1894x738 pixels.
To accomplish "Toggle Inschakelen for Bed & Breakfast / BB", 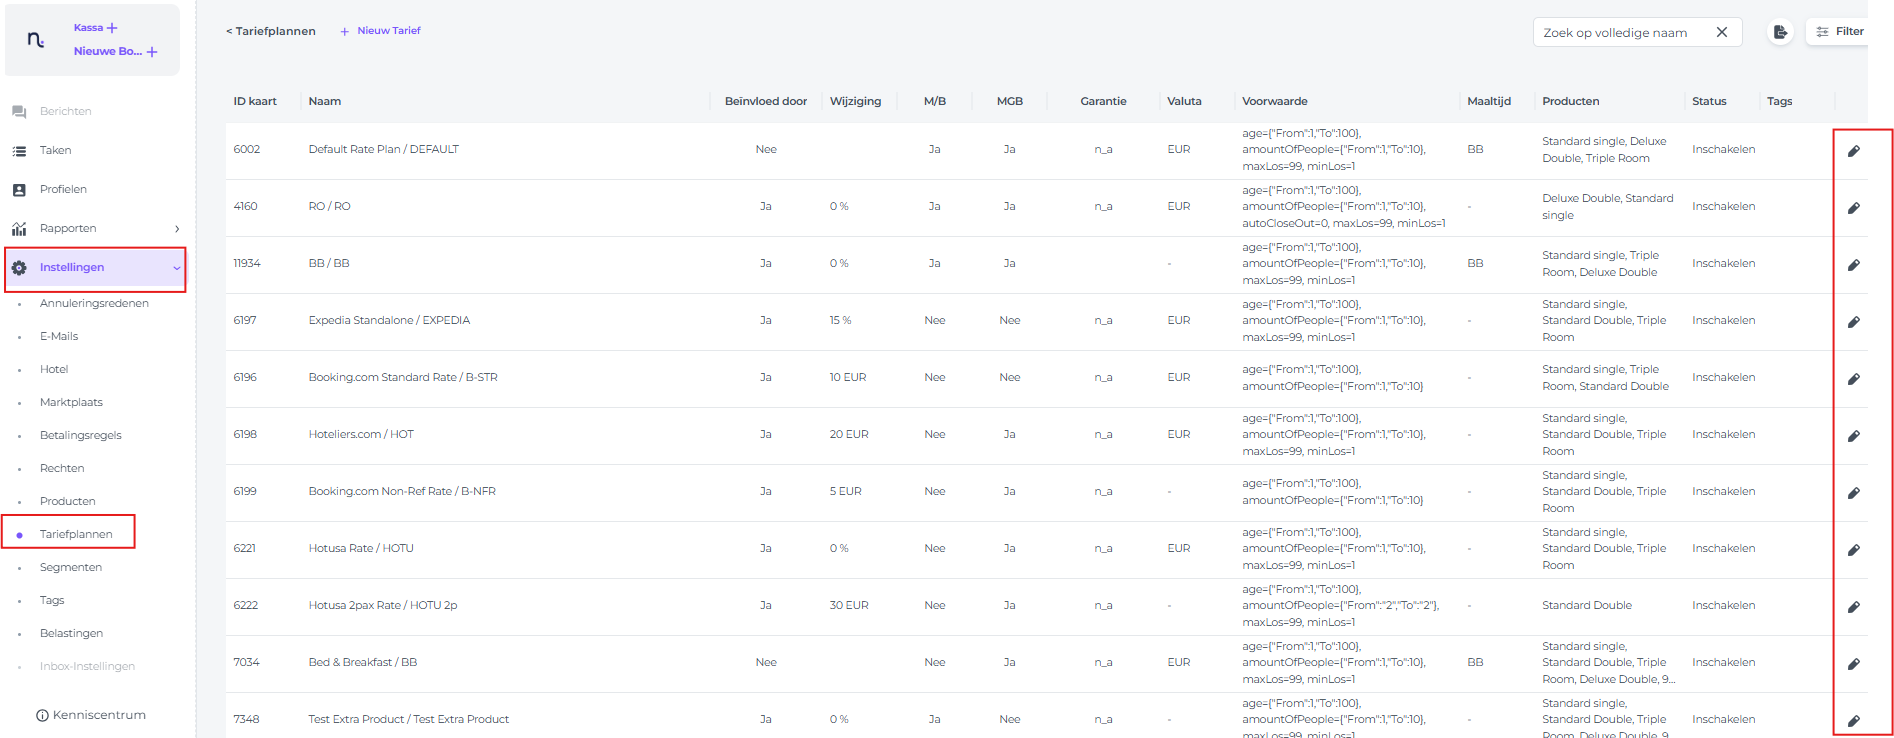I will [1723, 662].
